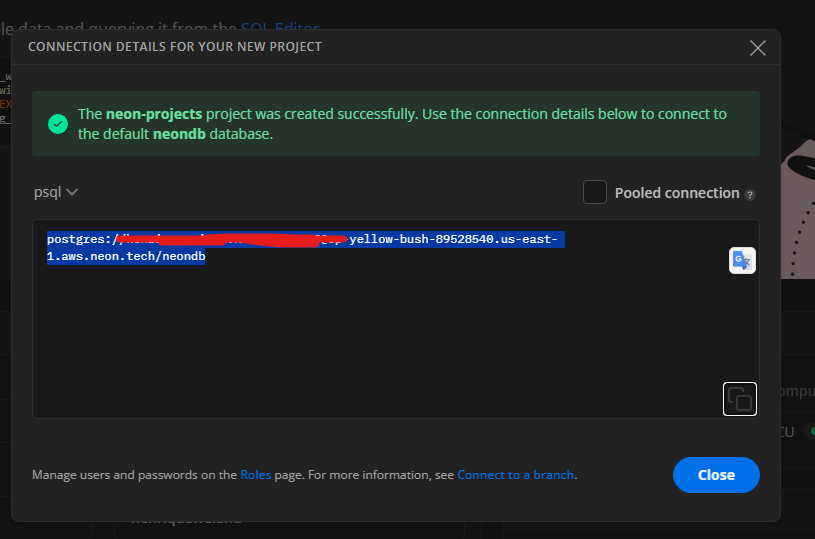815x539 pixels.
Task: Open the Pooled connection help tooltip
Action: pos(750,195)
